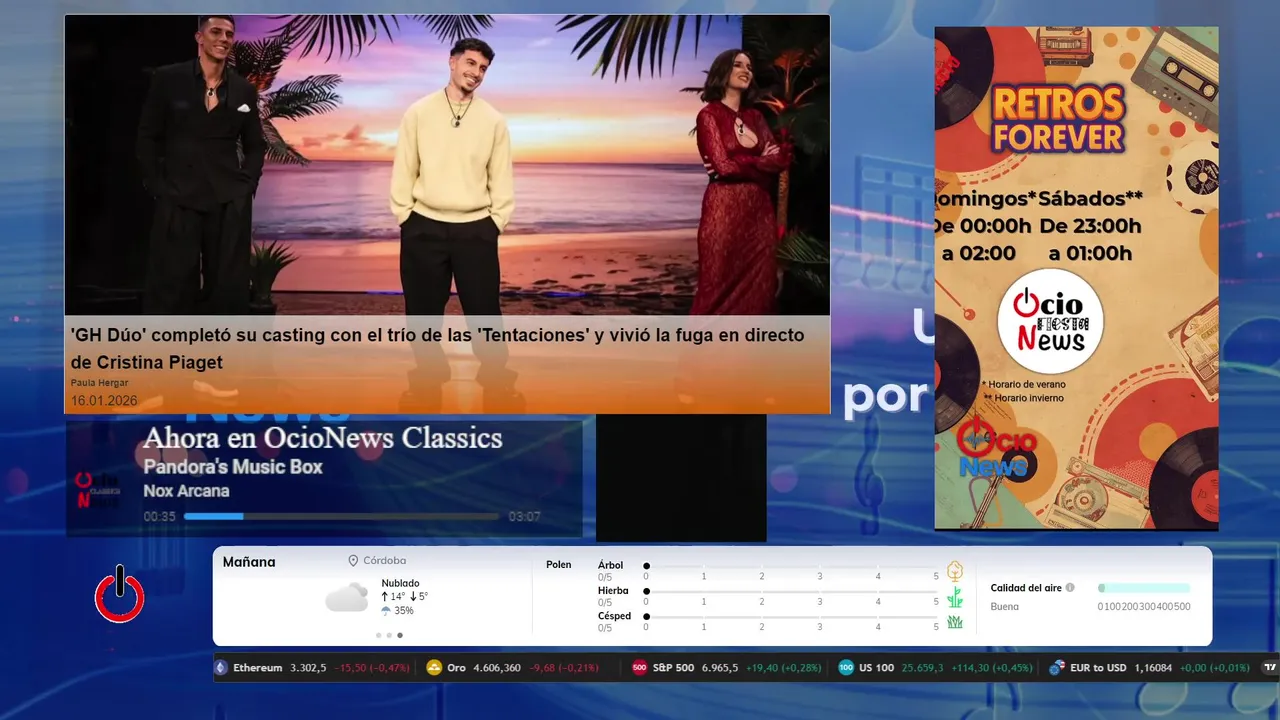This screenshot has width=1280, height=720.
Task: Click 'Horario de verano' footnote on poster
Action: [x=1024, y=384]
